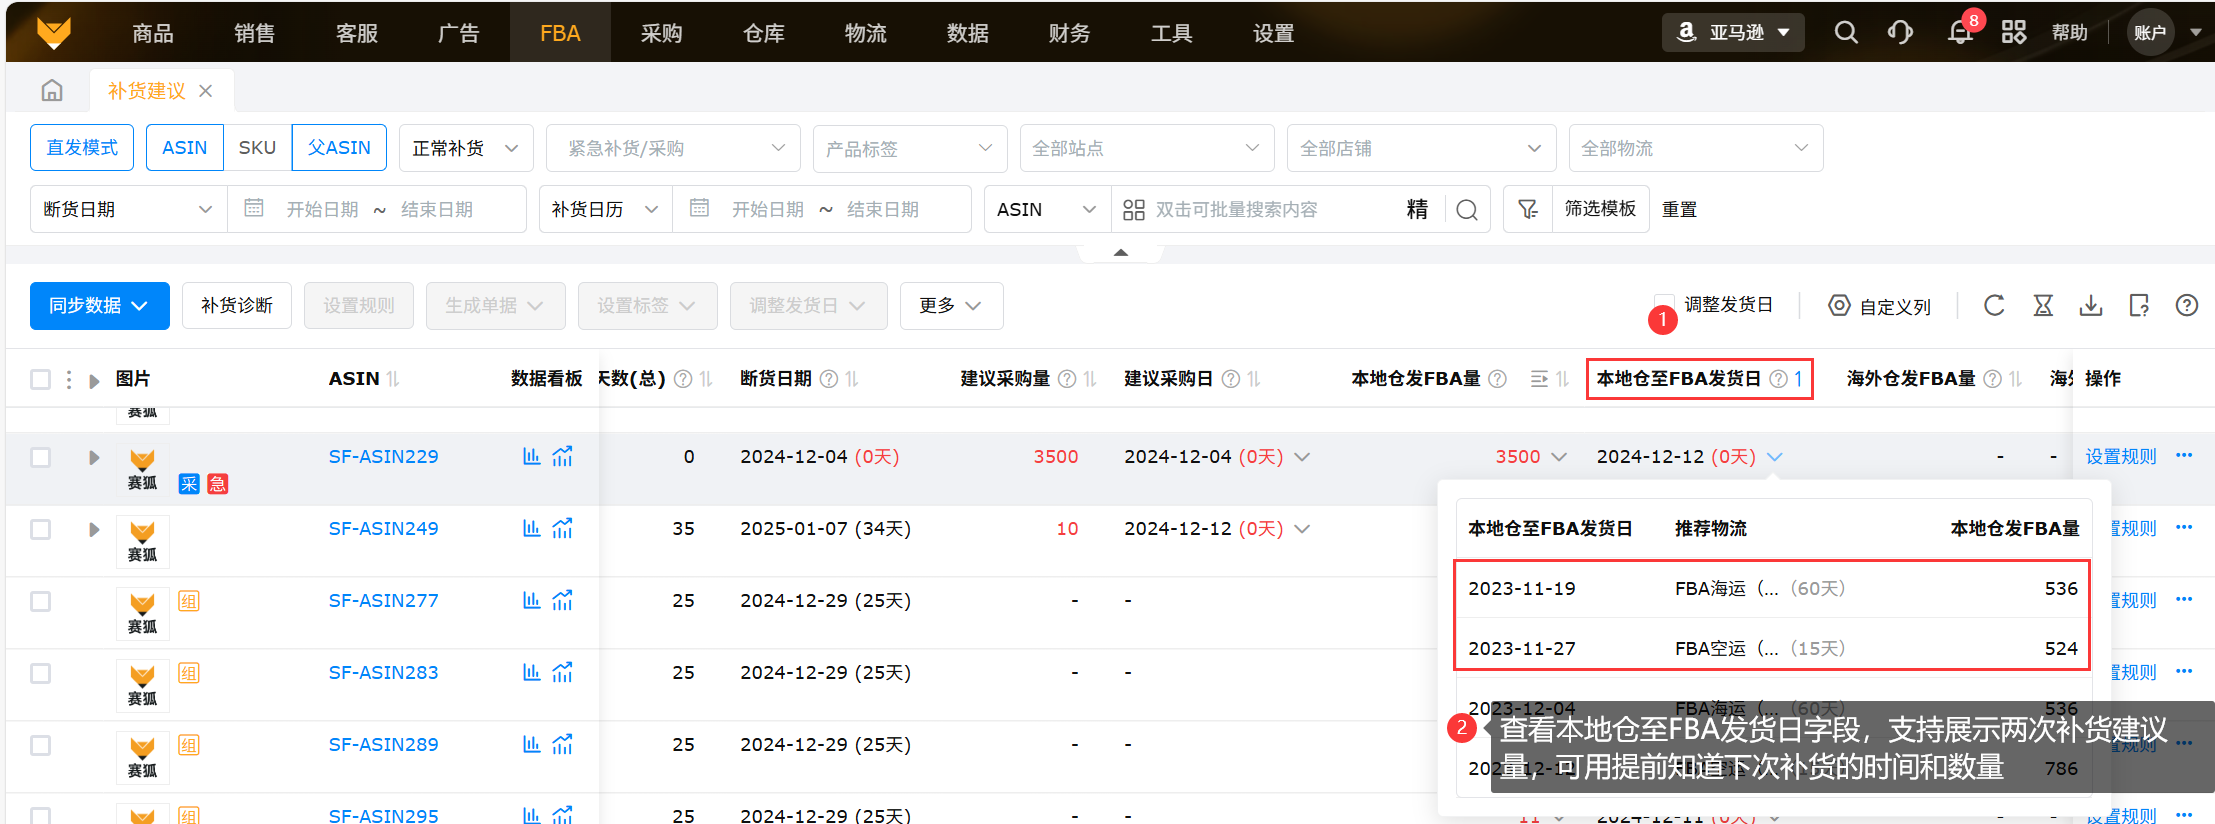Expand the SF-ASIN249 row
This screenshot has height=824, width=2215.
(x=94, y=529)
